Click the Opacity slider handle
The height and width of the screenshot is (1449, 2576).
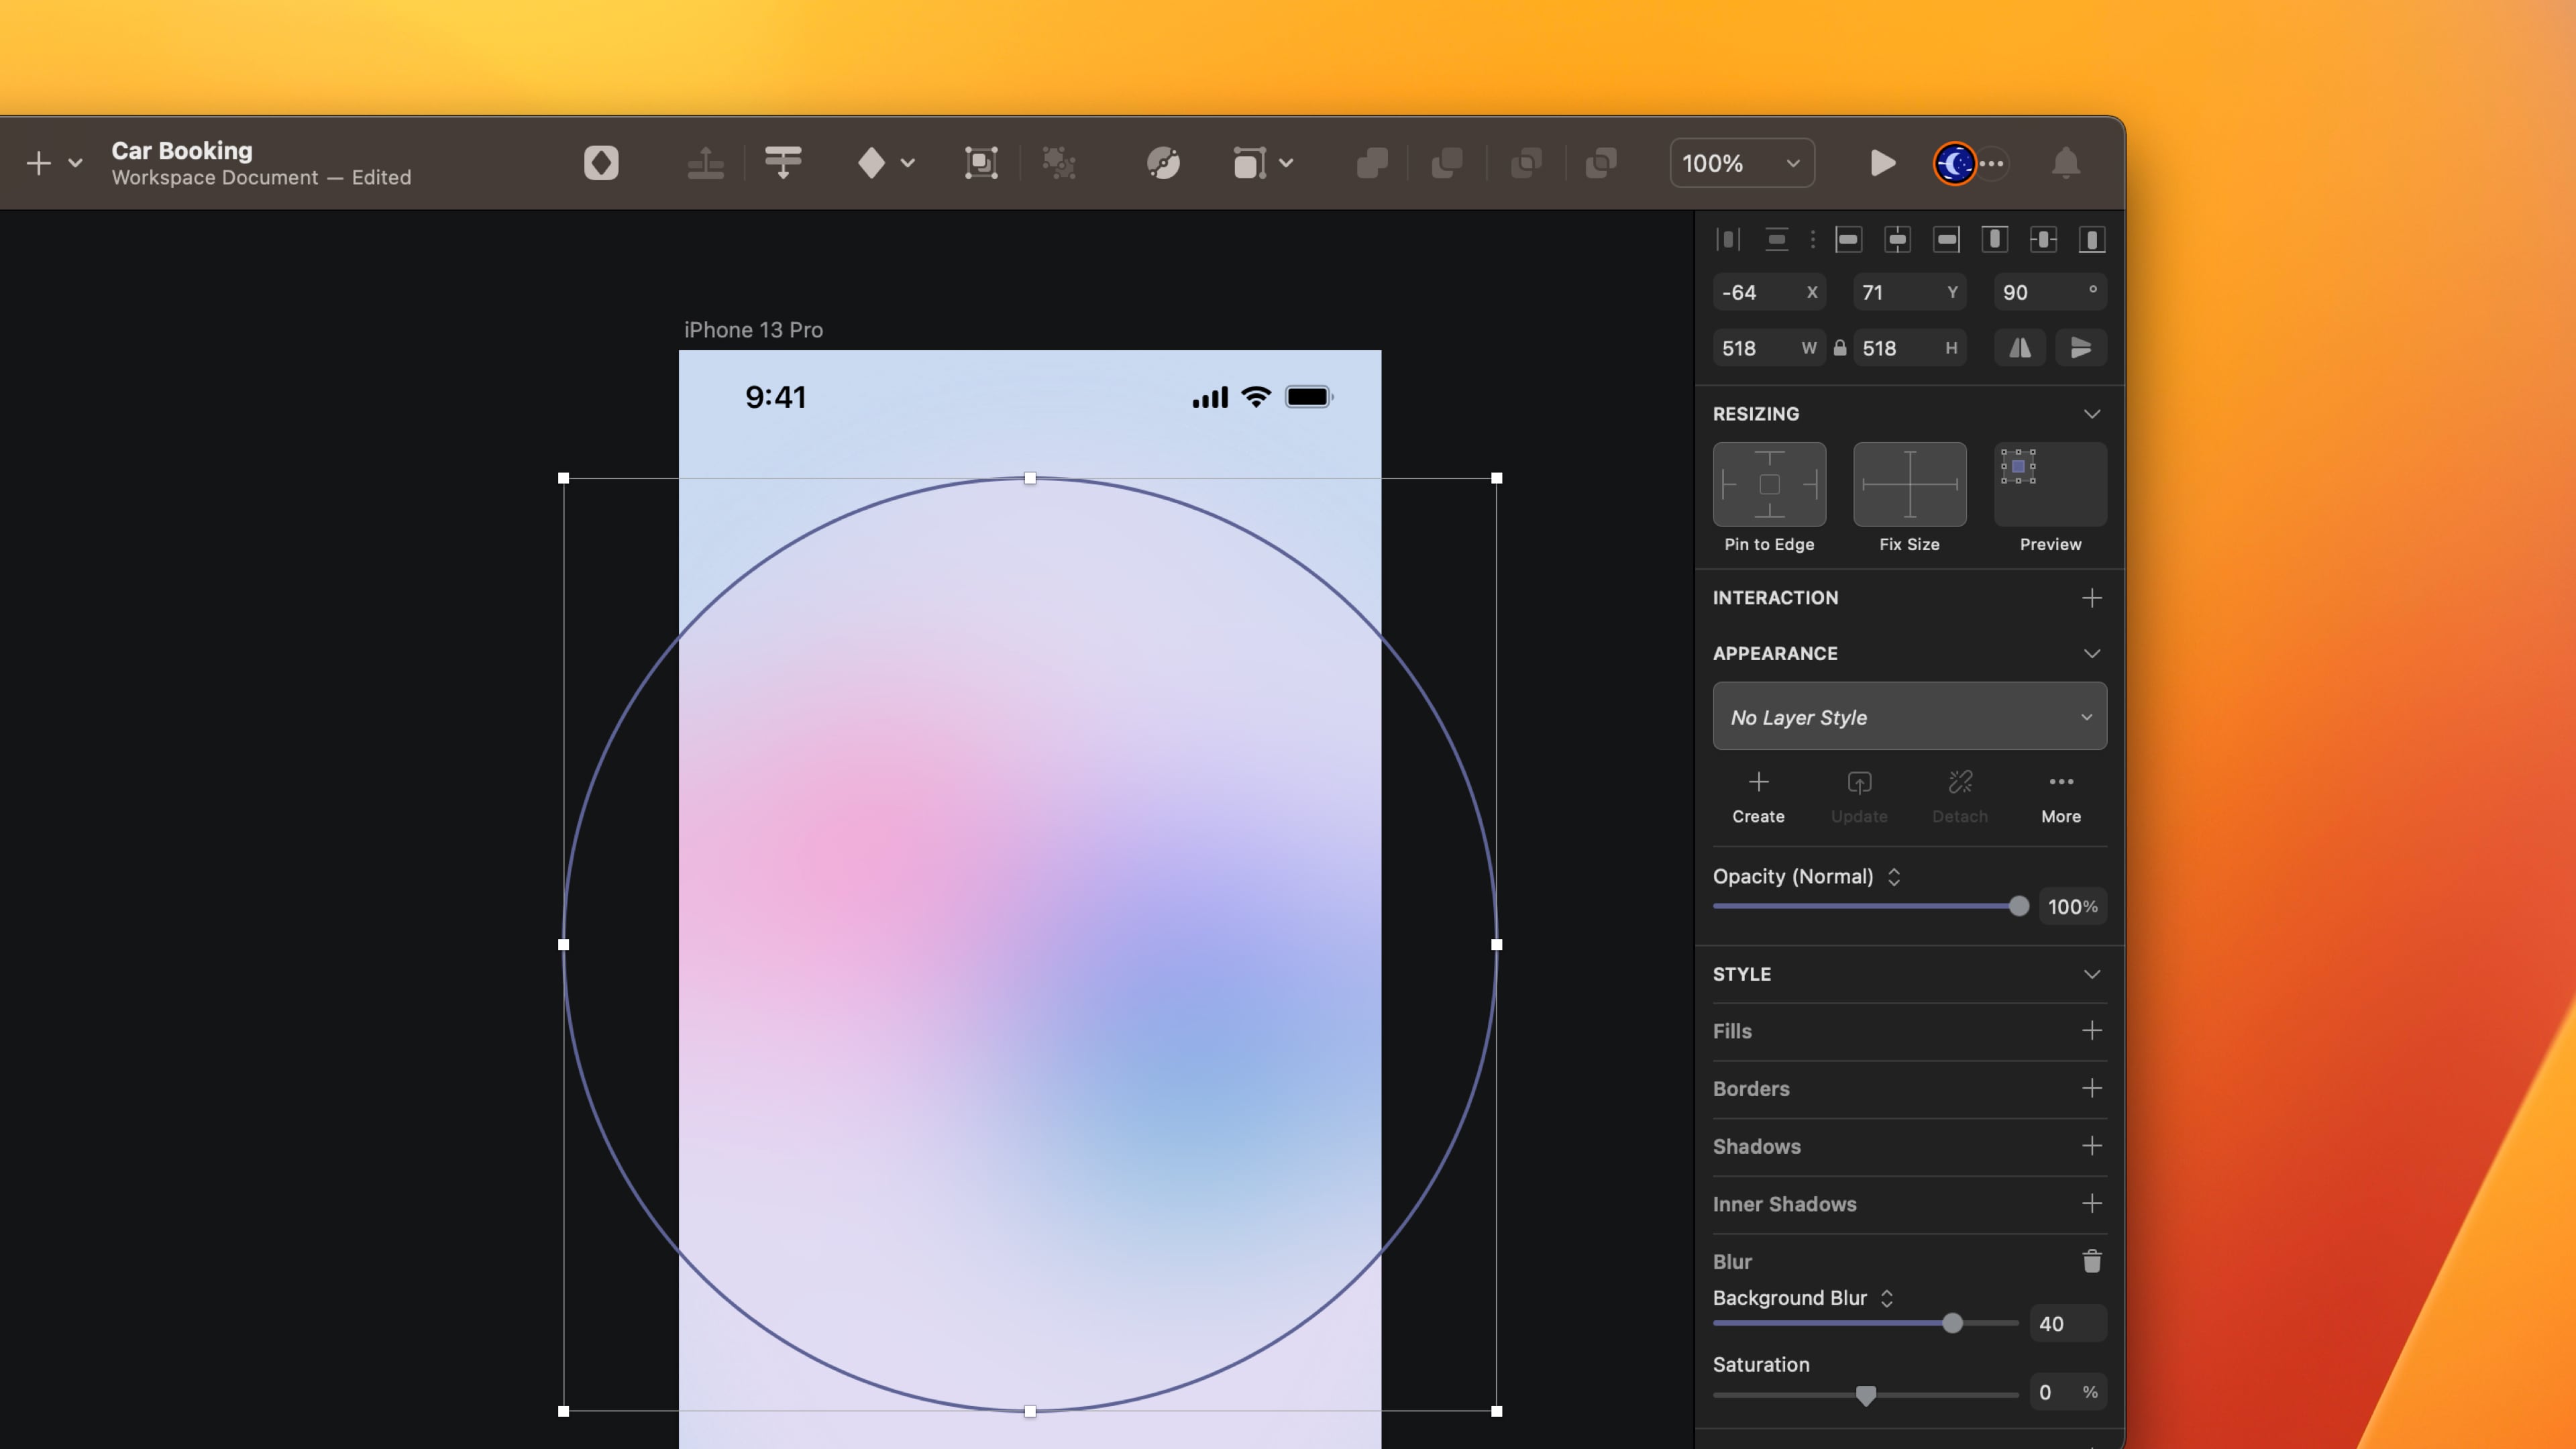click(2018, 906)
